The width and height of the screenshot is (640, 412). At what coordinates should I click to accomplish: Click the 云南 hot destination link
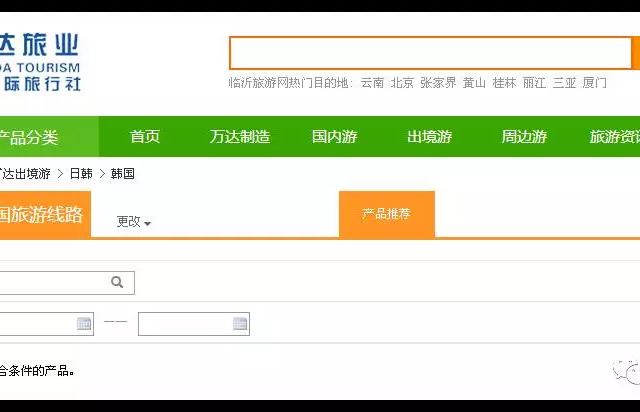(x=372, y=83)
